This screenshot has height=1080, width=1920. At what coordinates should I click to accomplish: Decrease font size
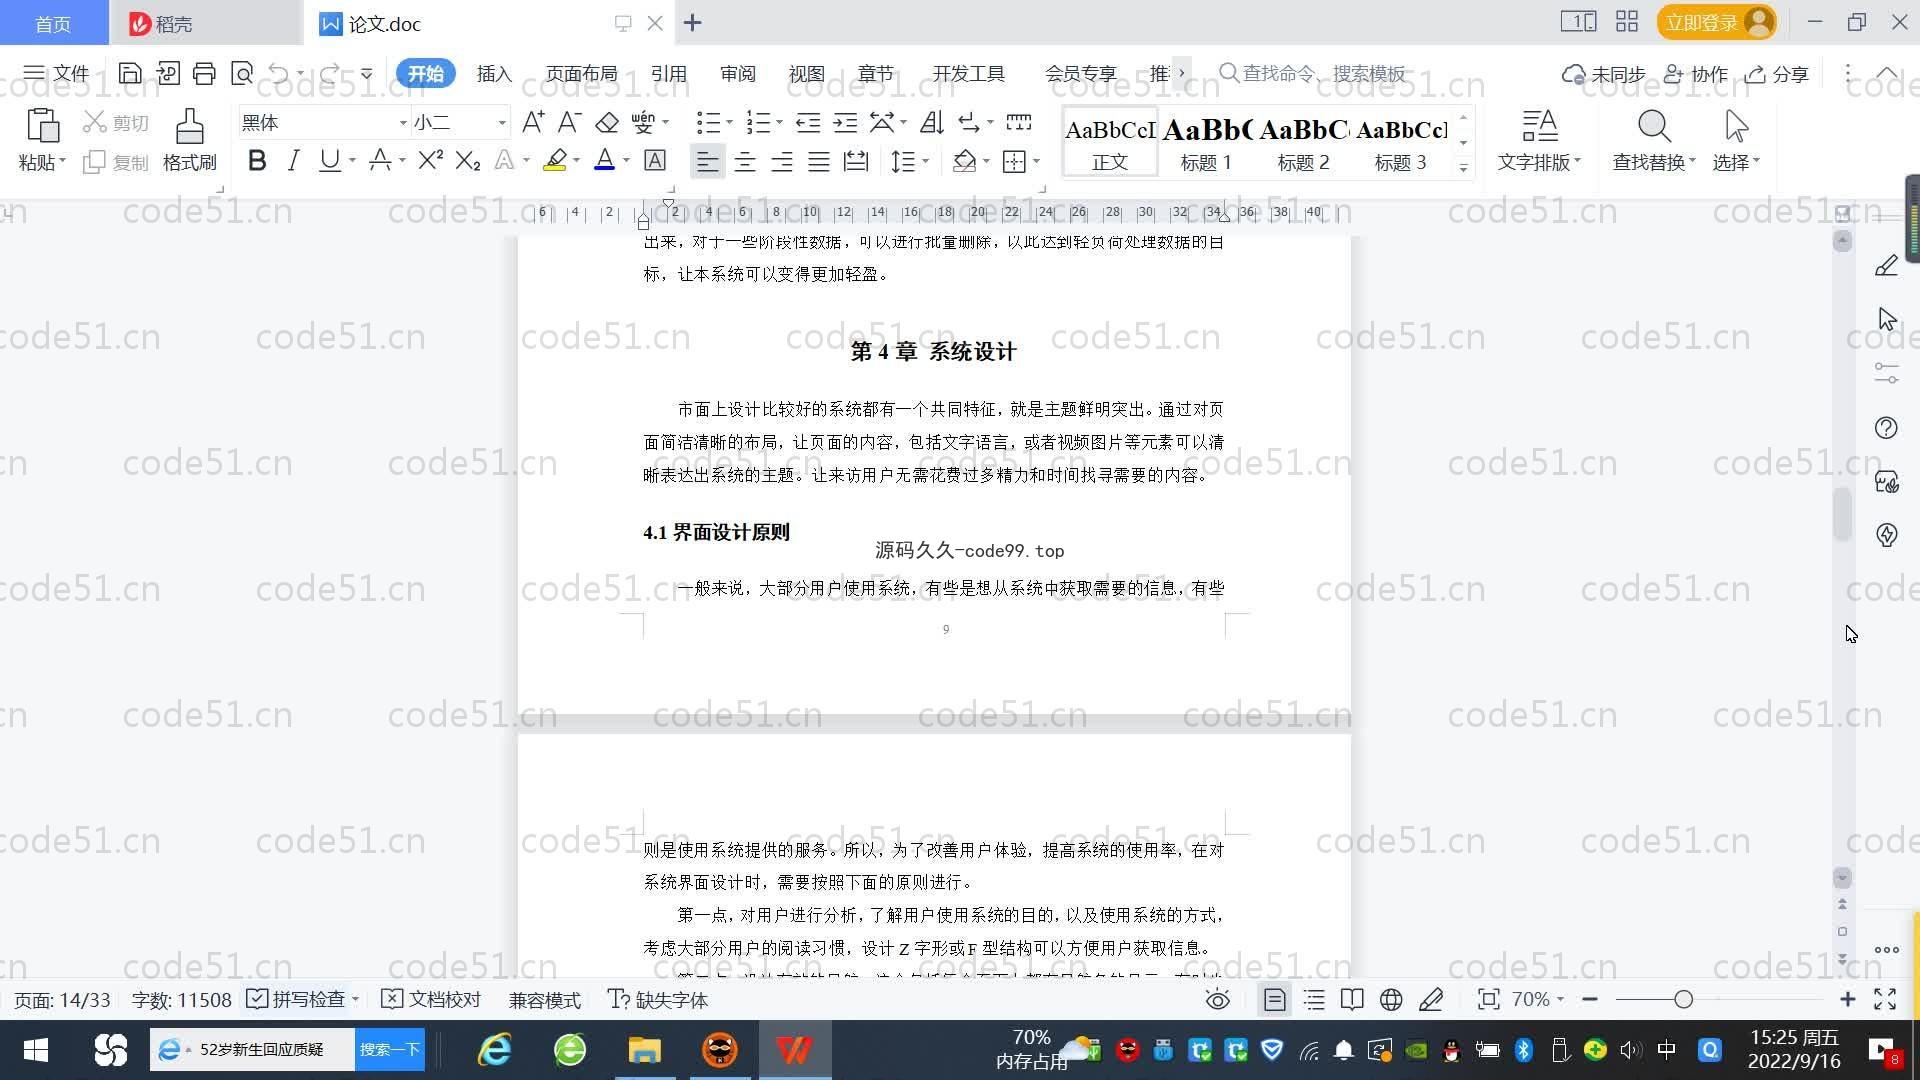(x=569, y=122)
